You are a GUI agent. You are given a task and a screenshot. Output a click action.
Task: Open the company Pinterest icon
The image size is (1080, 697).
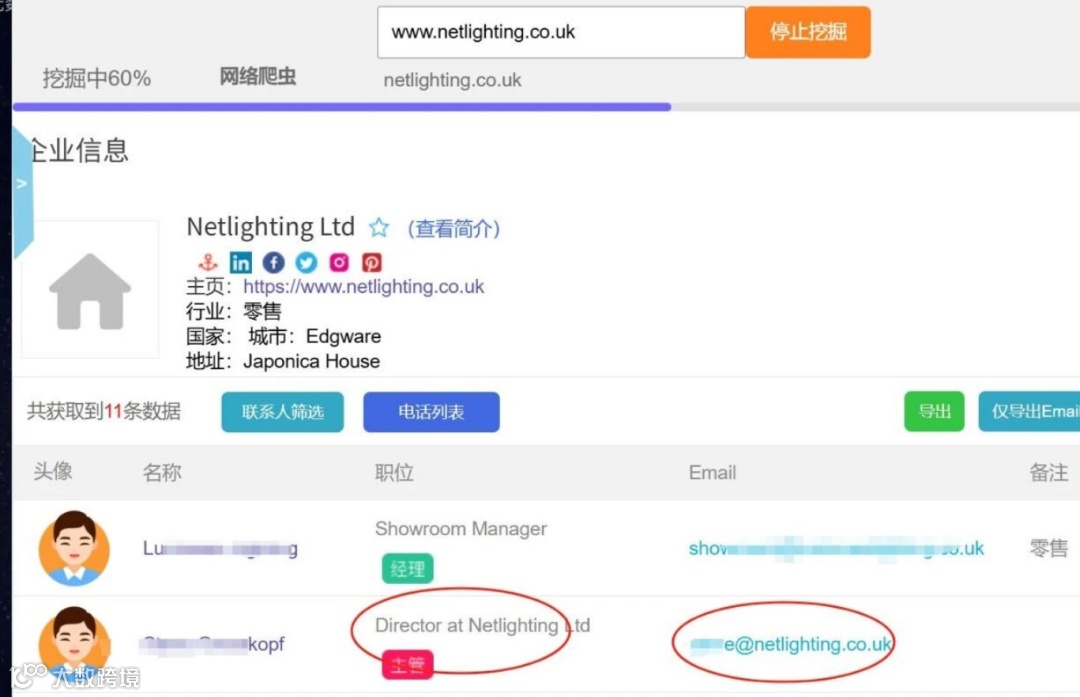coord(372,262)
